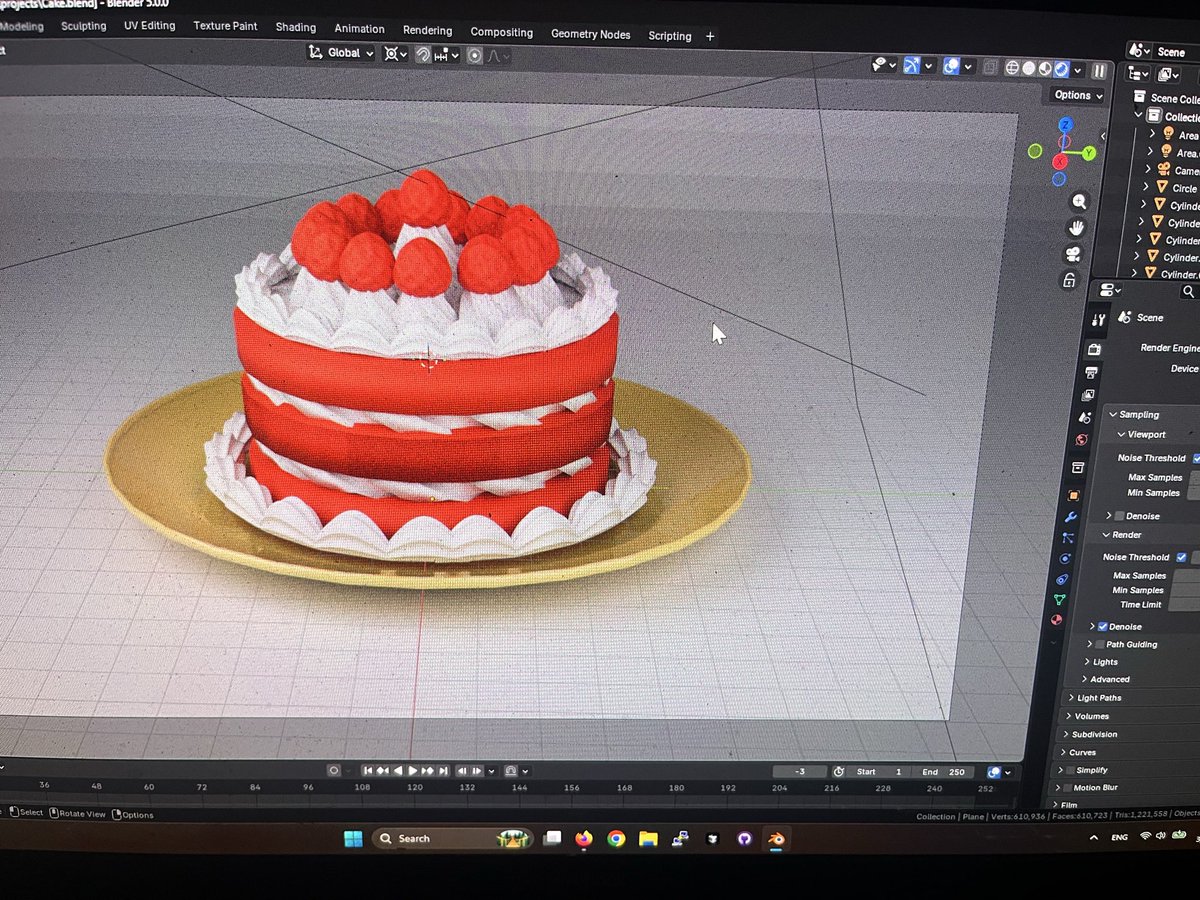Open shading options dropdown arrow

1077,69
